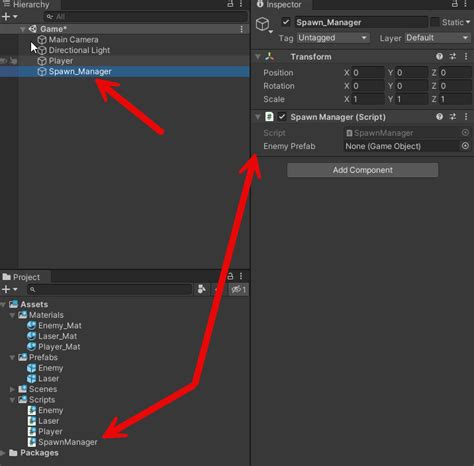
Task: Collapse the Game scene foldout
Action: pos(22,29)
